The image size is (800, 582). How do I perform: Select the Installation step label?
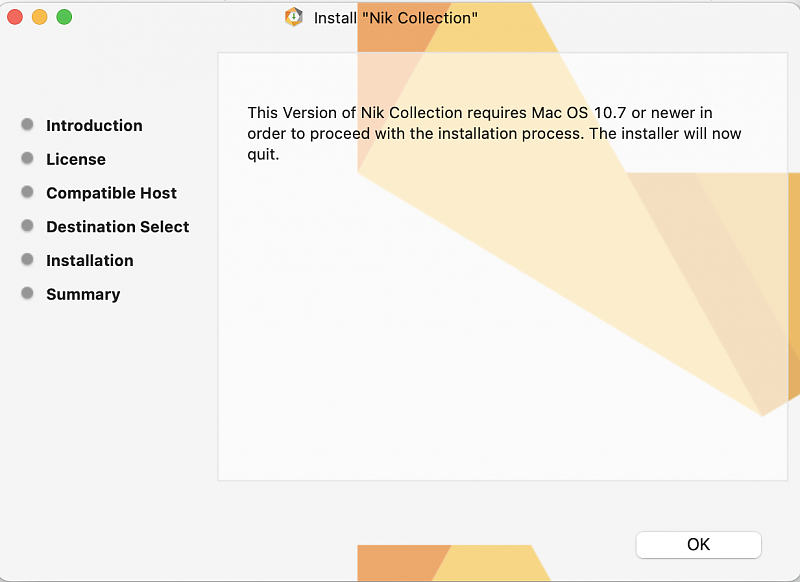click(89, 260)
